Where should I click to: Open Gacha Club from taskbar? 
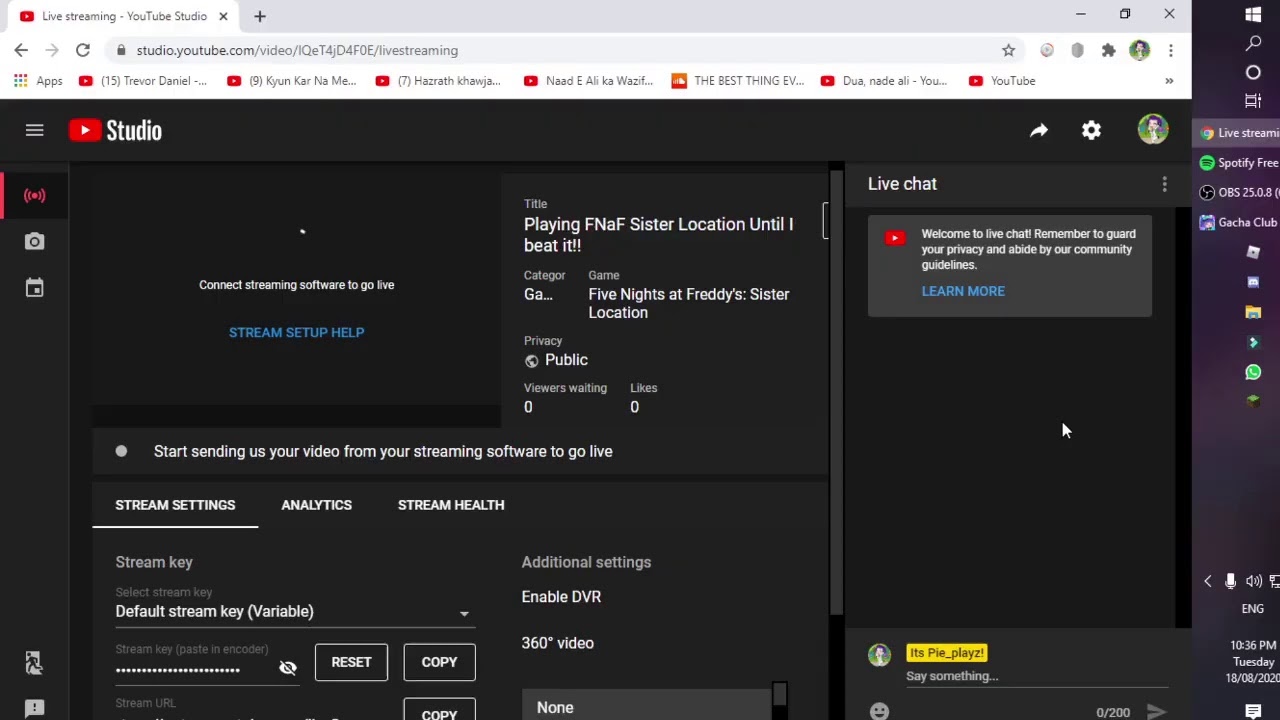1239,222
